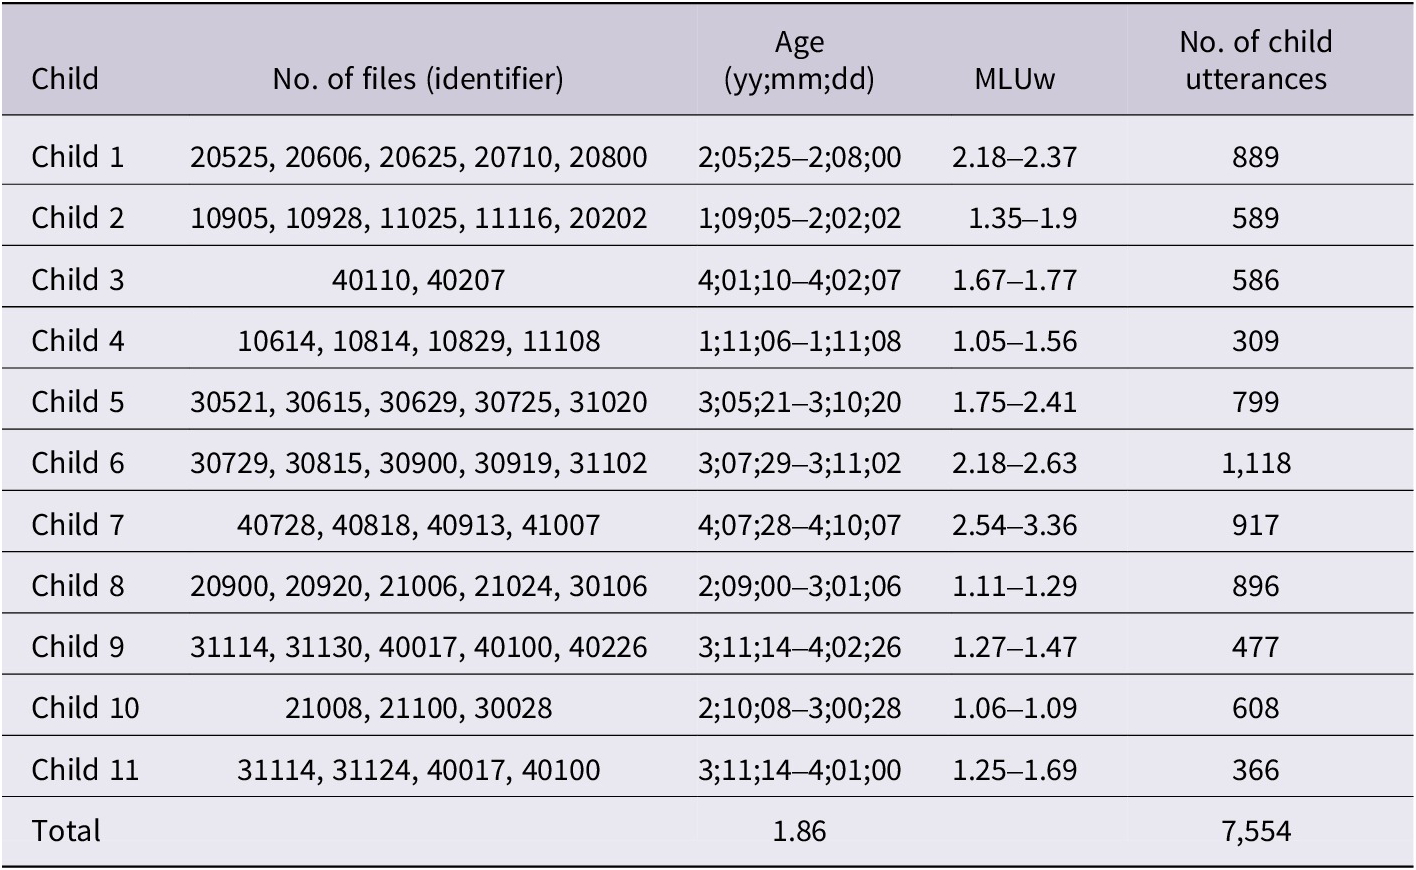Click the total mean value 1.86
Viewport: 1416px width, 870px height.
point(799,830)
